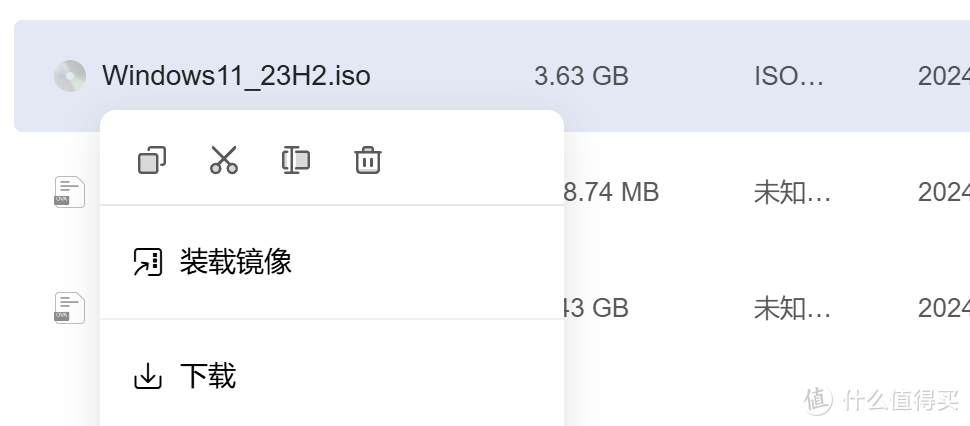Click the mount image icon beside 装载镜像
This screenshot has height=426, width=970.
tap(148, 262)
